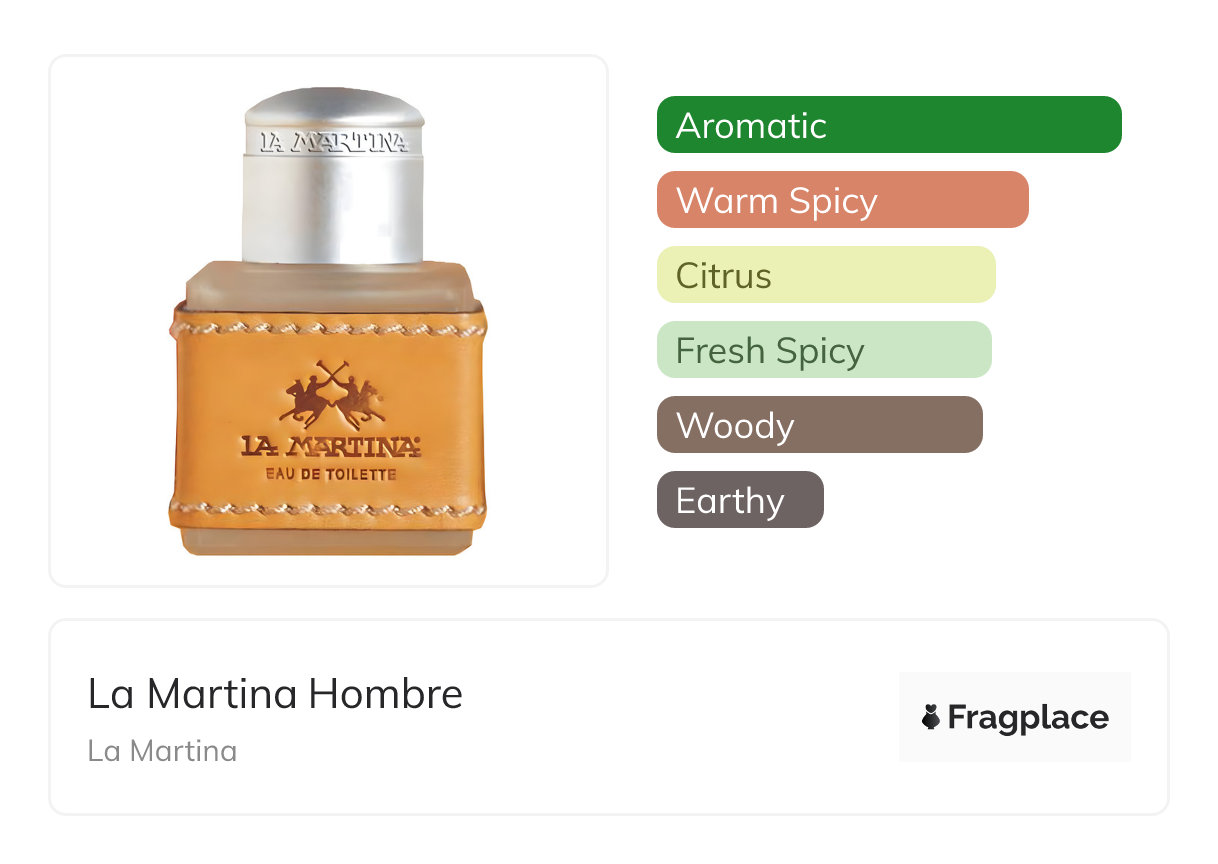The width and height of the screenshot is (1218, 864).
Task: Select the Earthy accord bar
Action: point(740,500)
